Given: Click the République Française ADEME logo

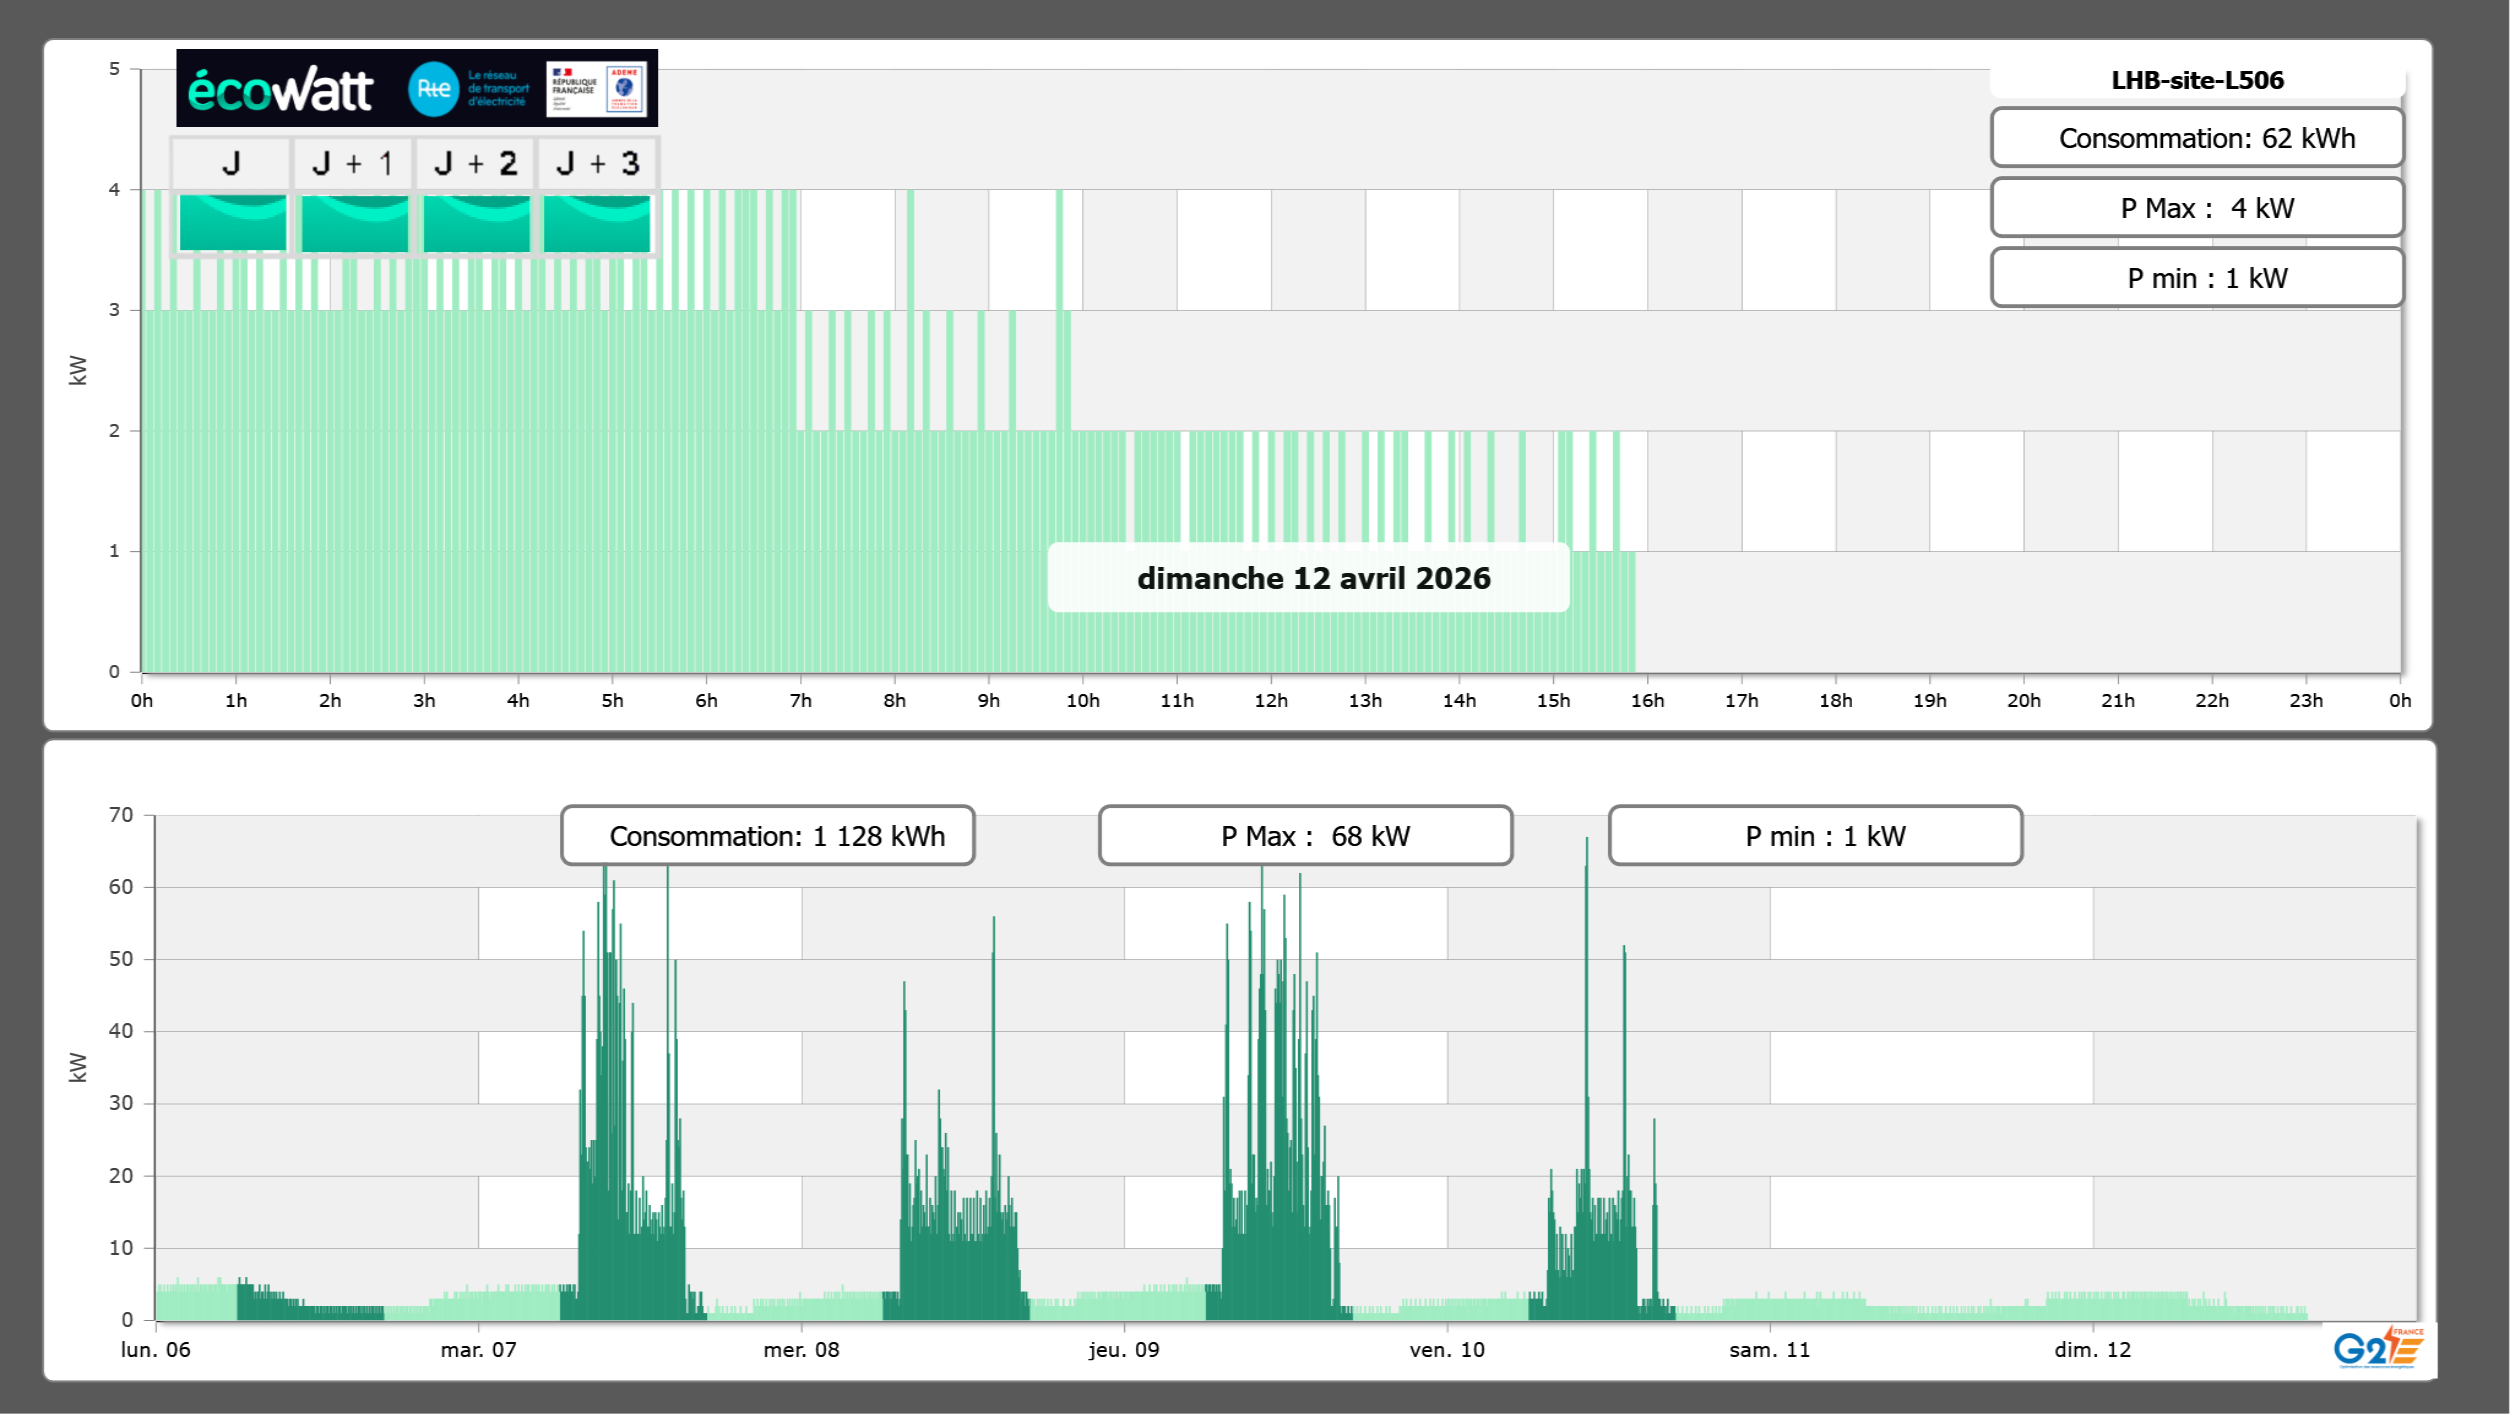Looking at the screenshot, I should [x=596, y=89].
